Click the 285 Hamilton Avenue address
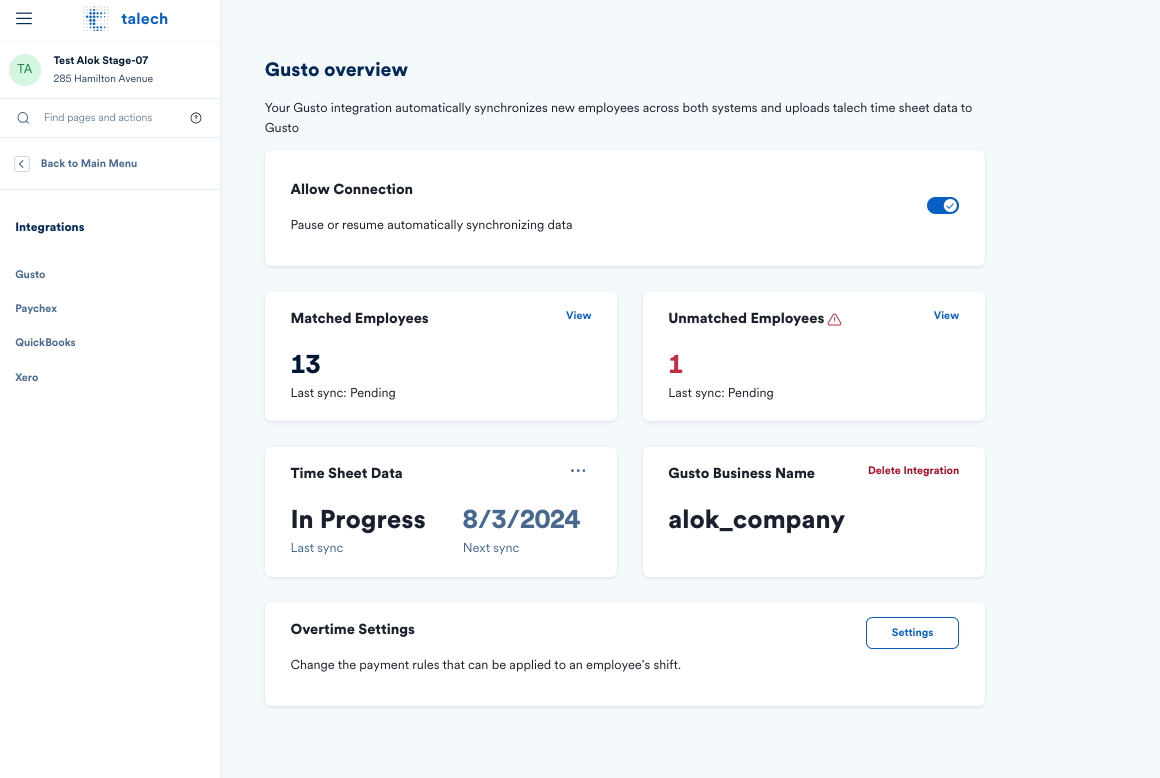 103,78
